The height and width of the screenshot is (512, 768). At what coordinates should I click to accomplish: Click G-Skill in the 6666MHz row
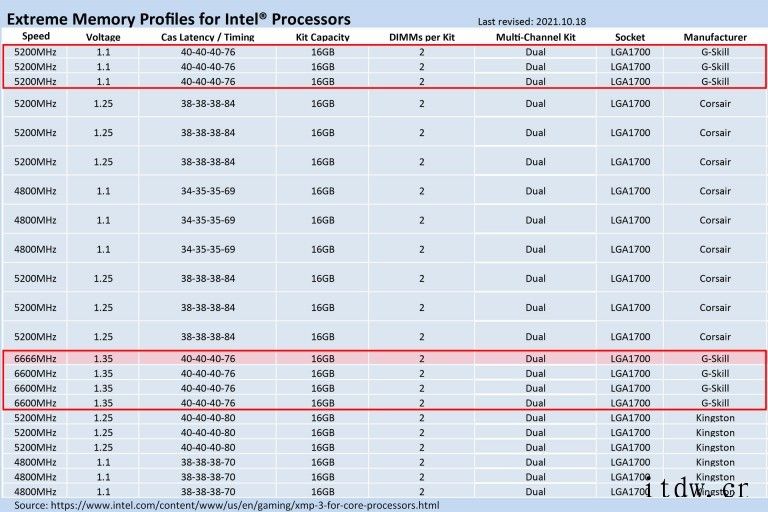pyautogui.click(x=715, y=359)
